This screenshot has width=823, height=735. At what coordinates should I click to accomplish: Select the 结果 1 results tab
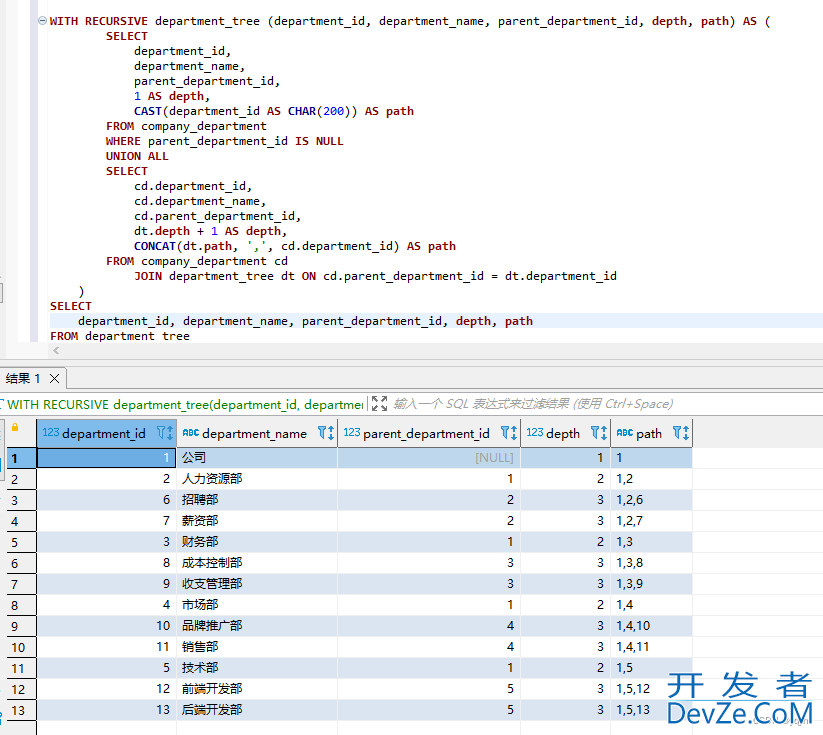(x=23, y=379)
